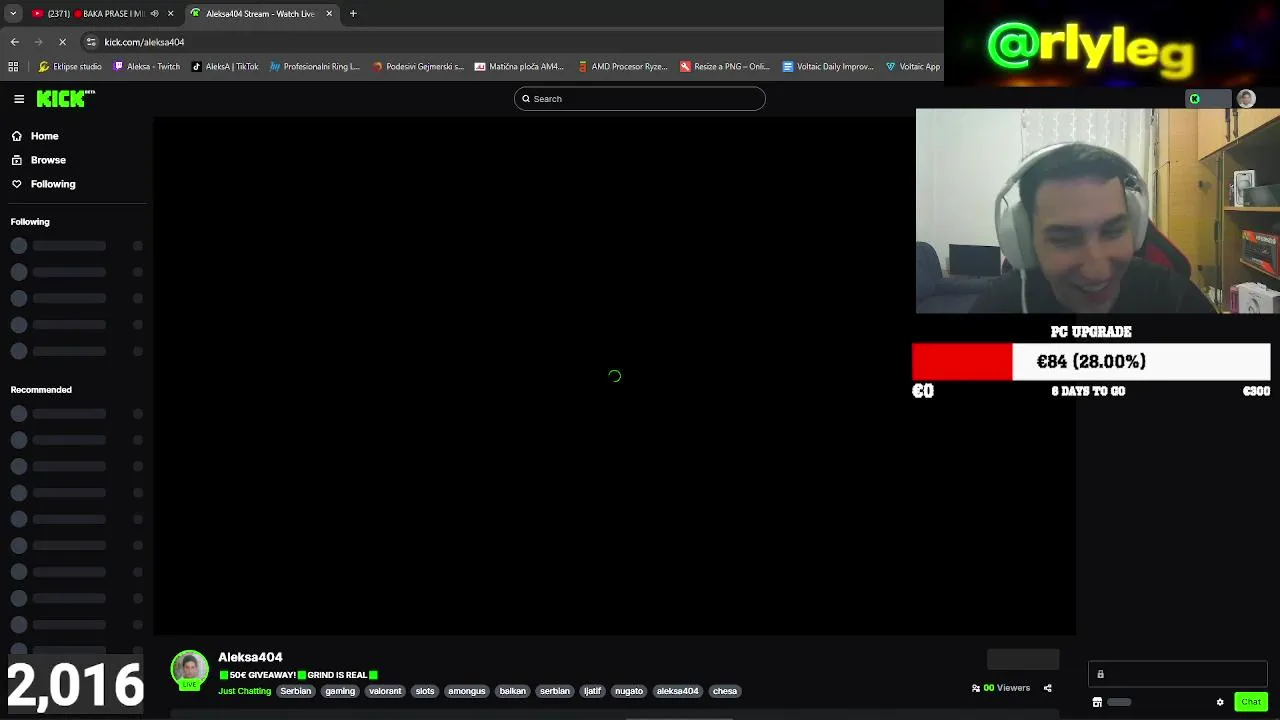Click the Just Chatting category link
This screenshot has height=720, width=1280.
coord(245,691)
